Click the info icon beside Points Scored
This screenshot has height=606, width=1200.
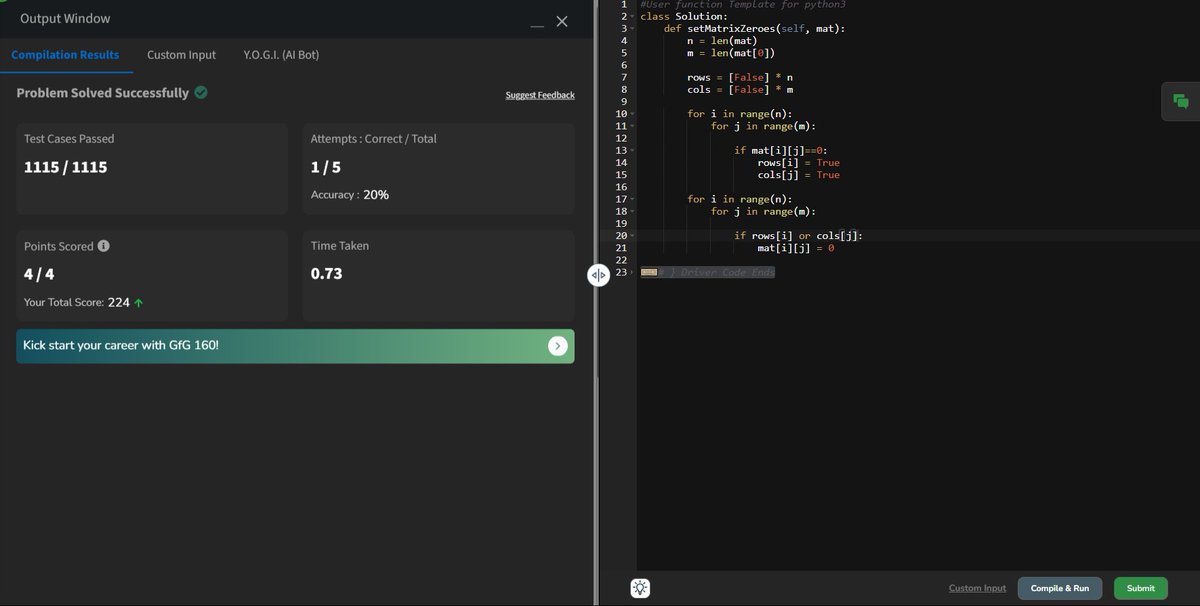click(x=104, y=246)
